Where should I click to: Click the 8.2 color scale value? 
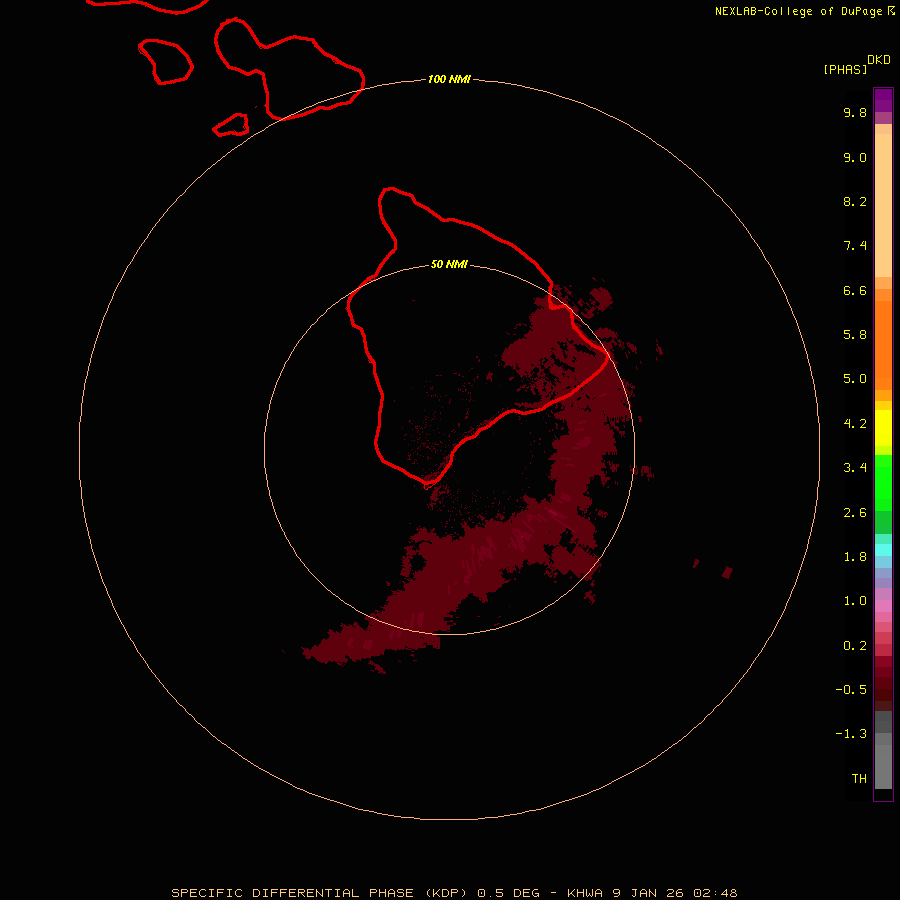855,201
